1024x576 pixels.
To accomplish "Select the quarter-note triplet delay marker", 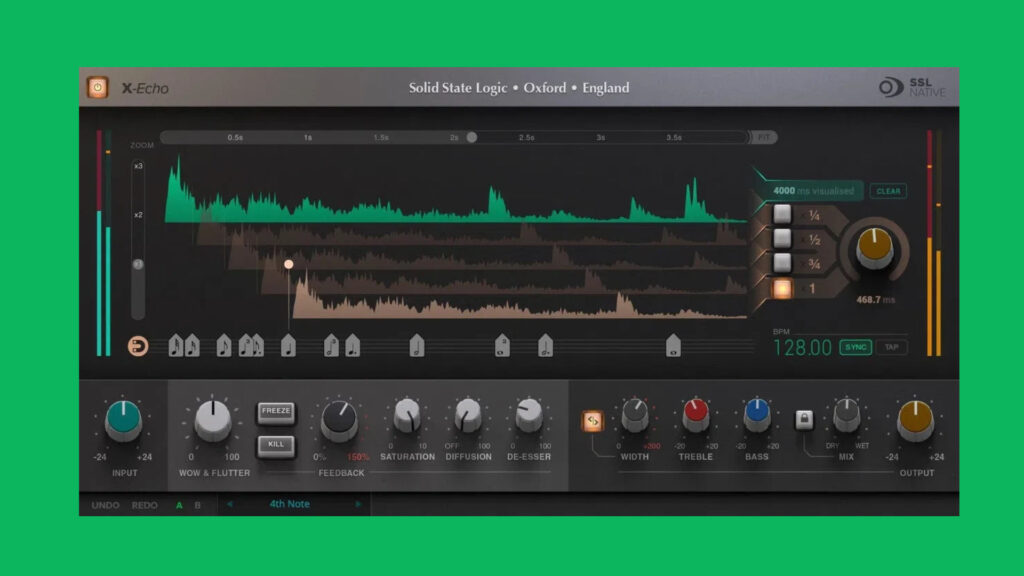I will tap(245, 345).
